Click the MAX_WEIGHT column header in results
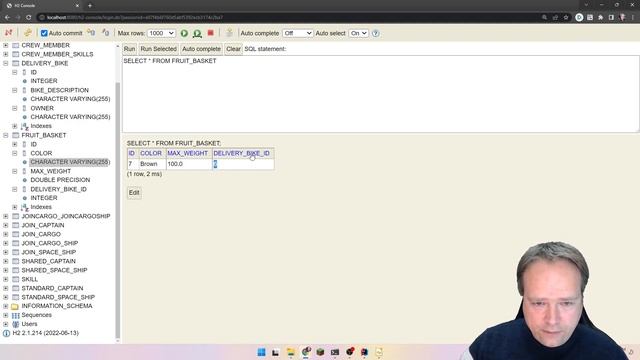 point(188,153)
